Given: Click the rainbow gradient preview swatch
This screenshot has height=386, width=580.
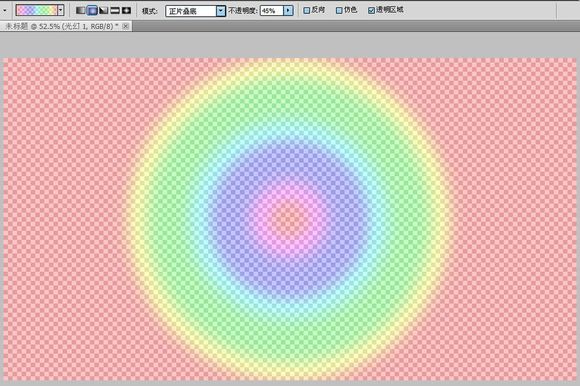Looking at the screenshot, I should coord(36,10).
